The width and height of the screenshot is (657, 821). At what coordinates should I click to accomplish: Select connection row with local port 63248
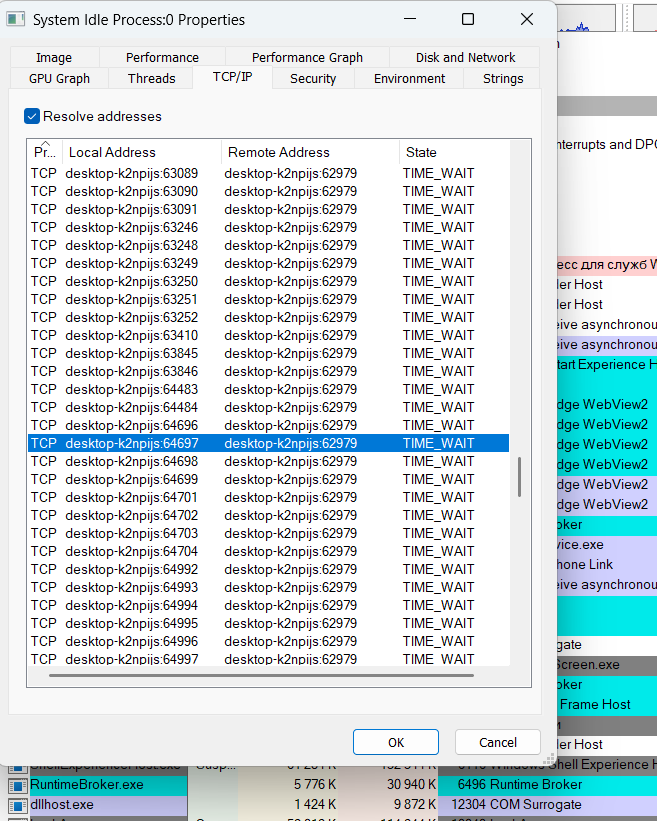(x=269, y=245)
